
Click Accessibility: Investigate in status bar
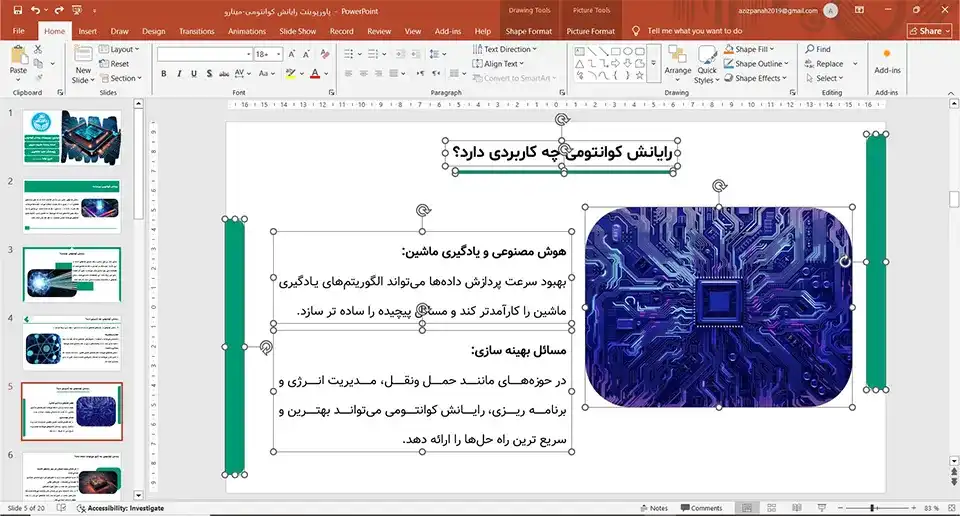point(120,508)
